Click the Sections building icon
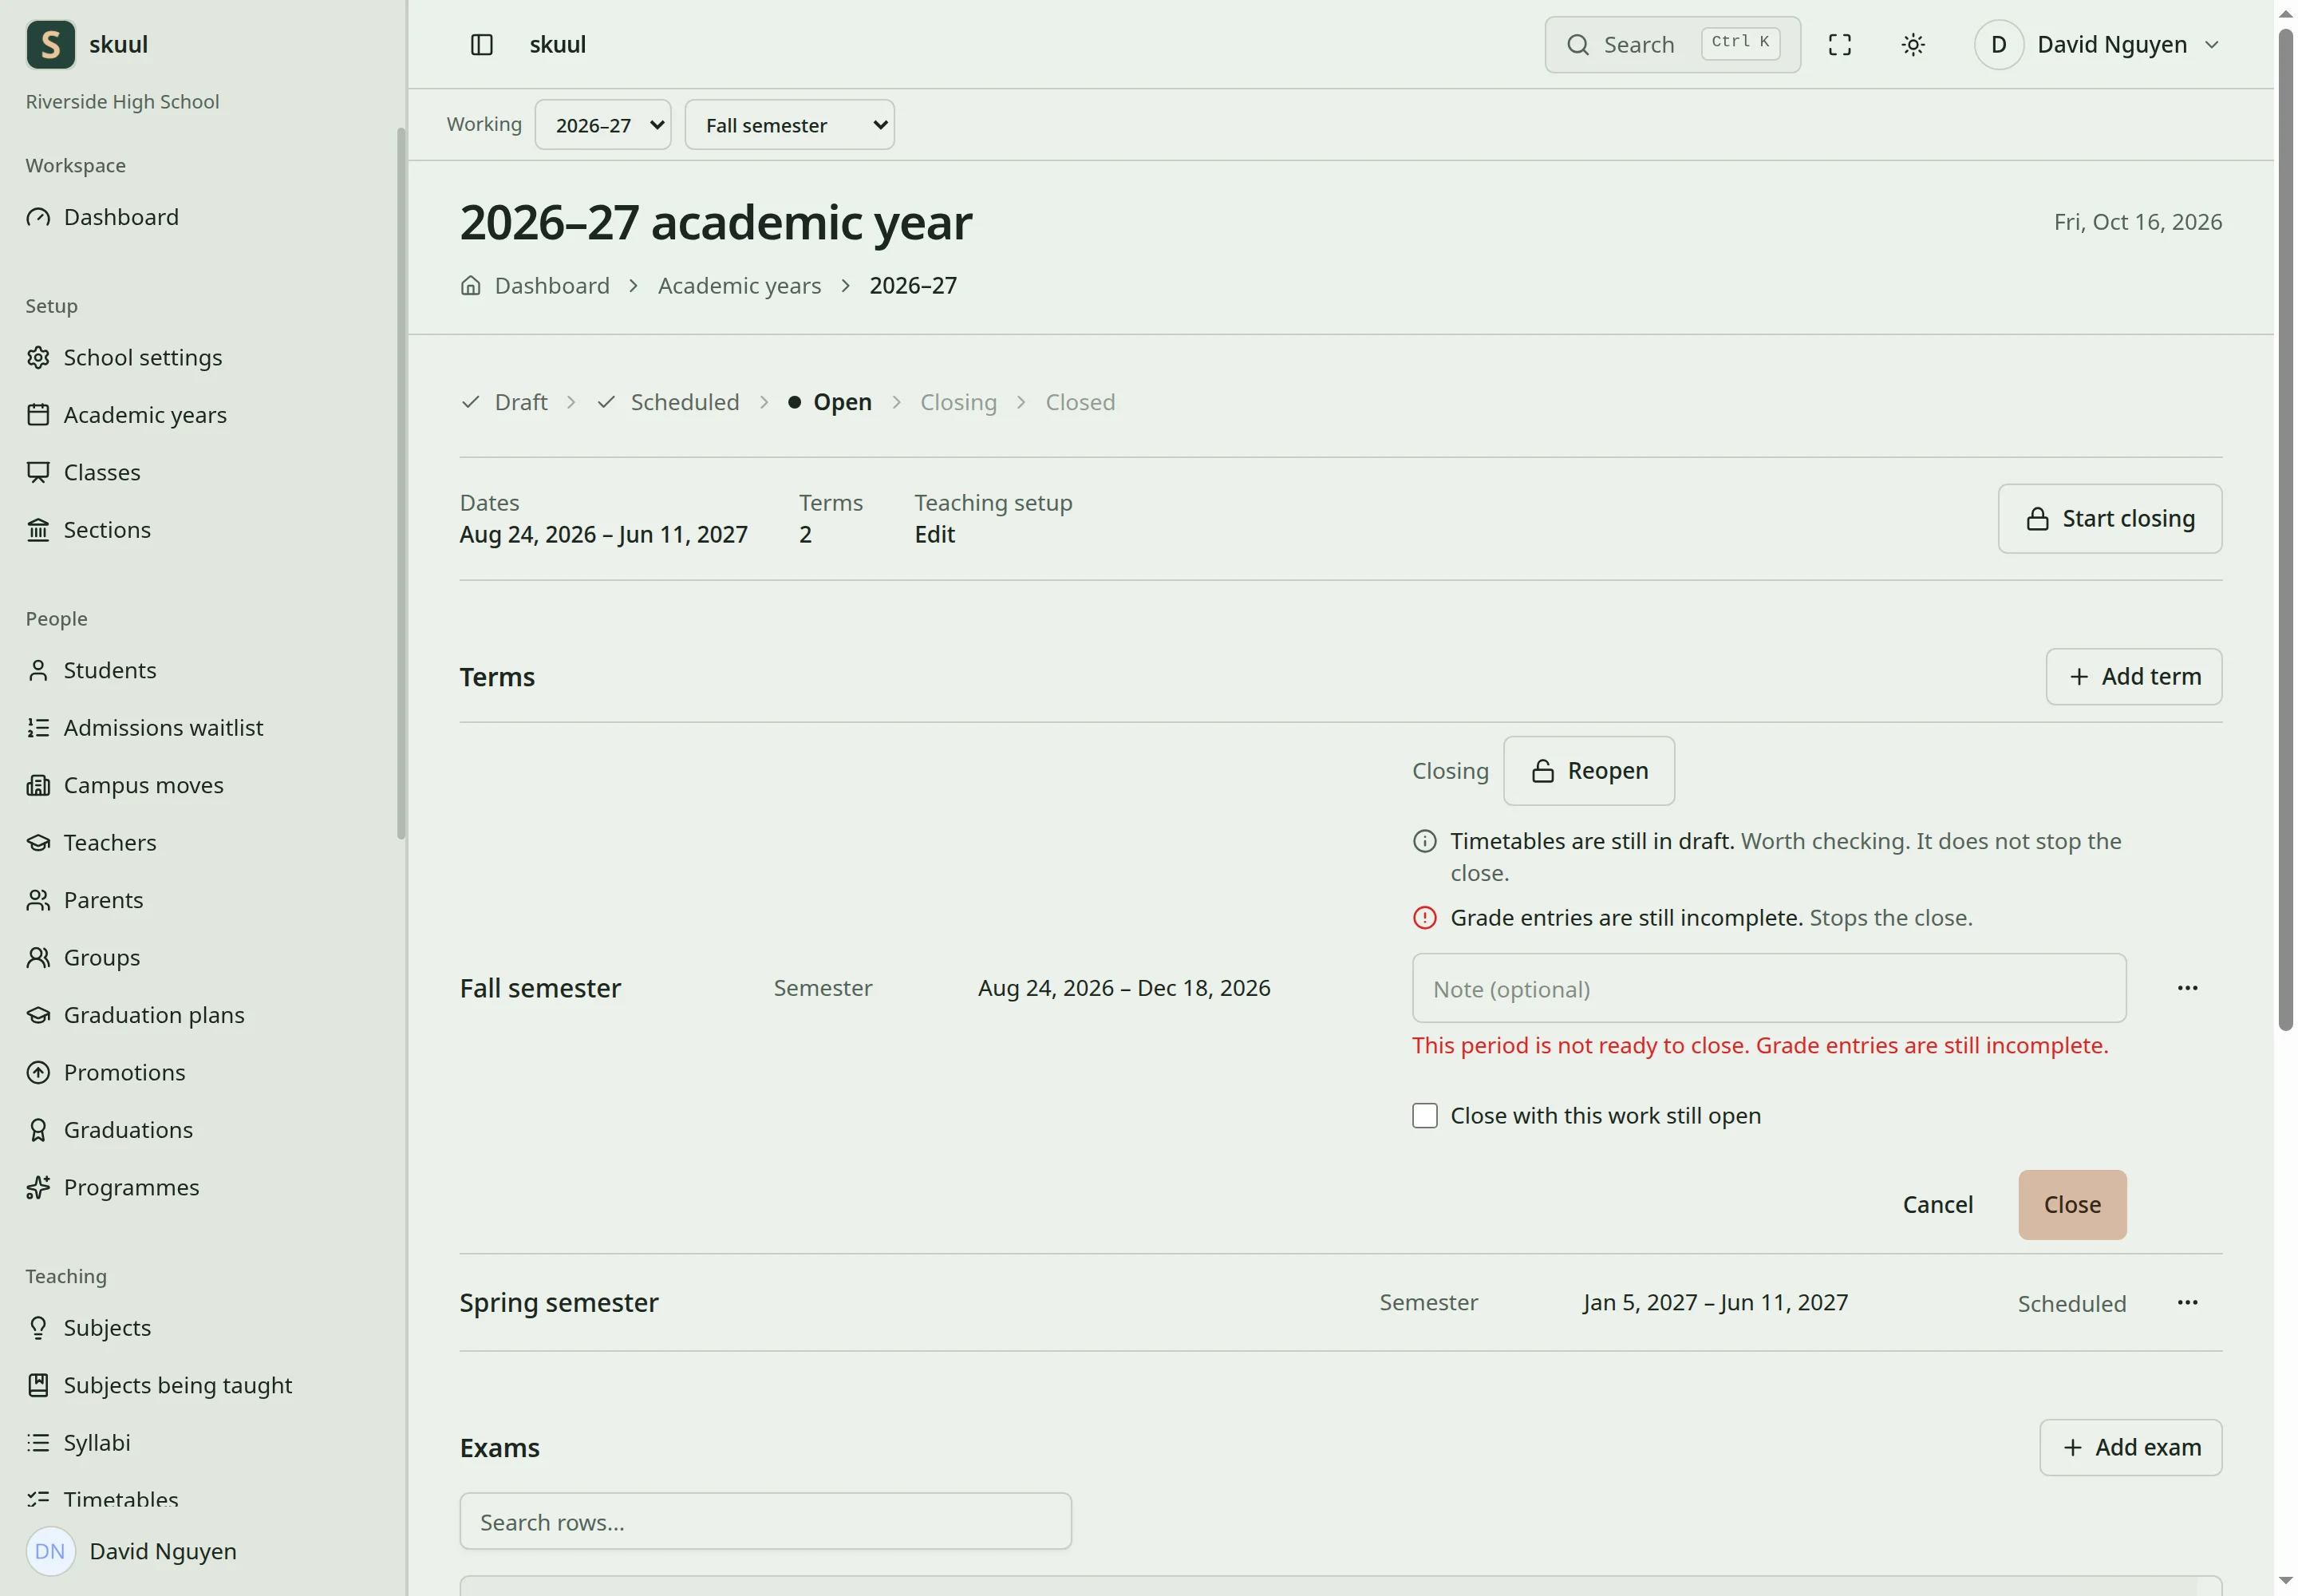 tap(38, 529)
